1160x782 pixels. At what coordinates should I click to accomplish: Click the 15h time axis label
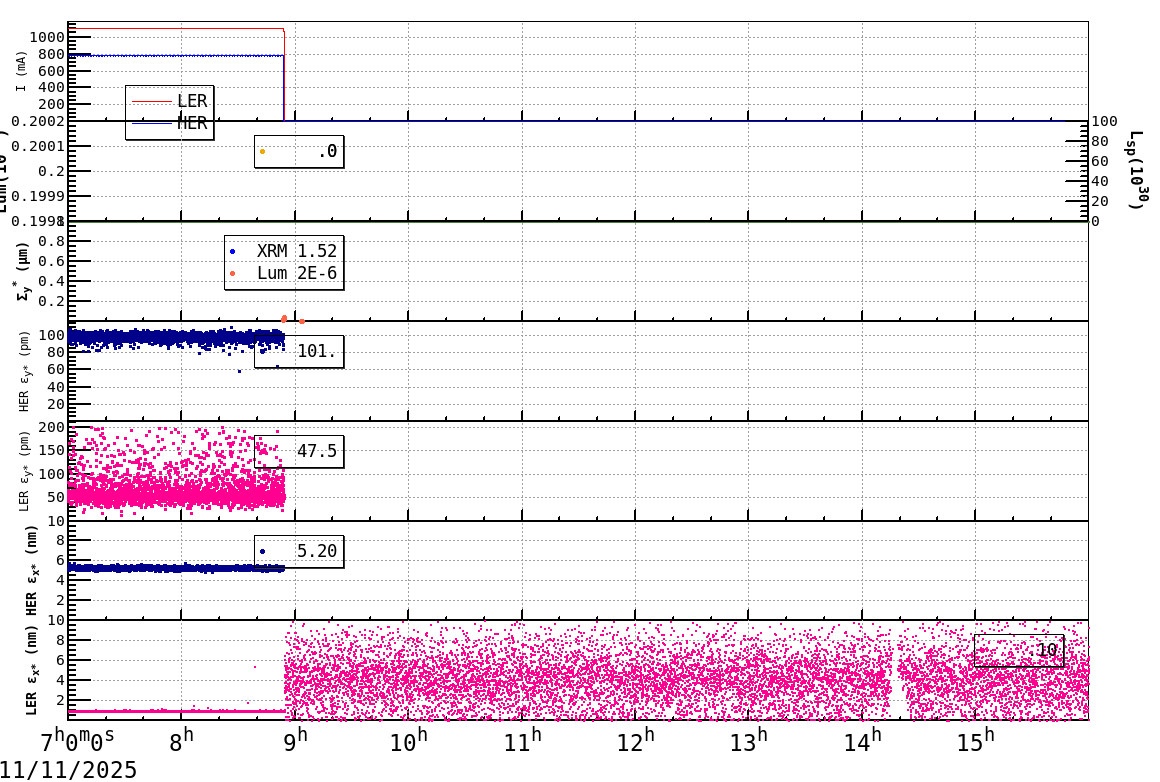coord(976,740)
